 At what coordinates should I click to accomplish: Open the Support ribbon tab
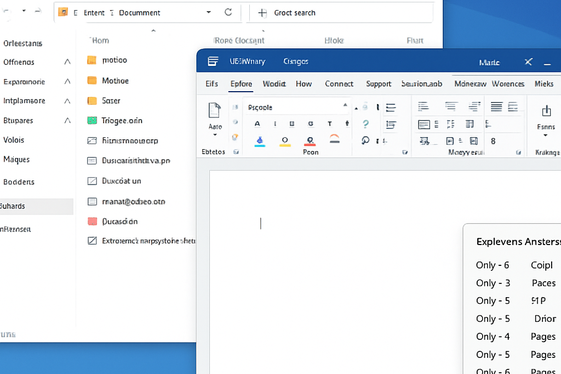(379, 84)
